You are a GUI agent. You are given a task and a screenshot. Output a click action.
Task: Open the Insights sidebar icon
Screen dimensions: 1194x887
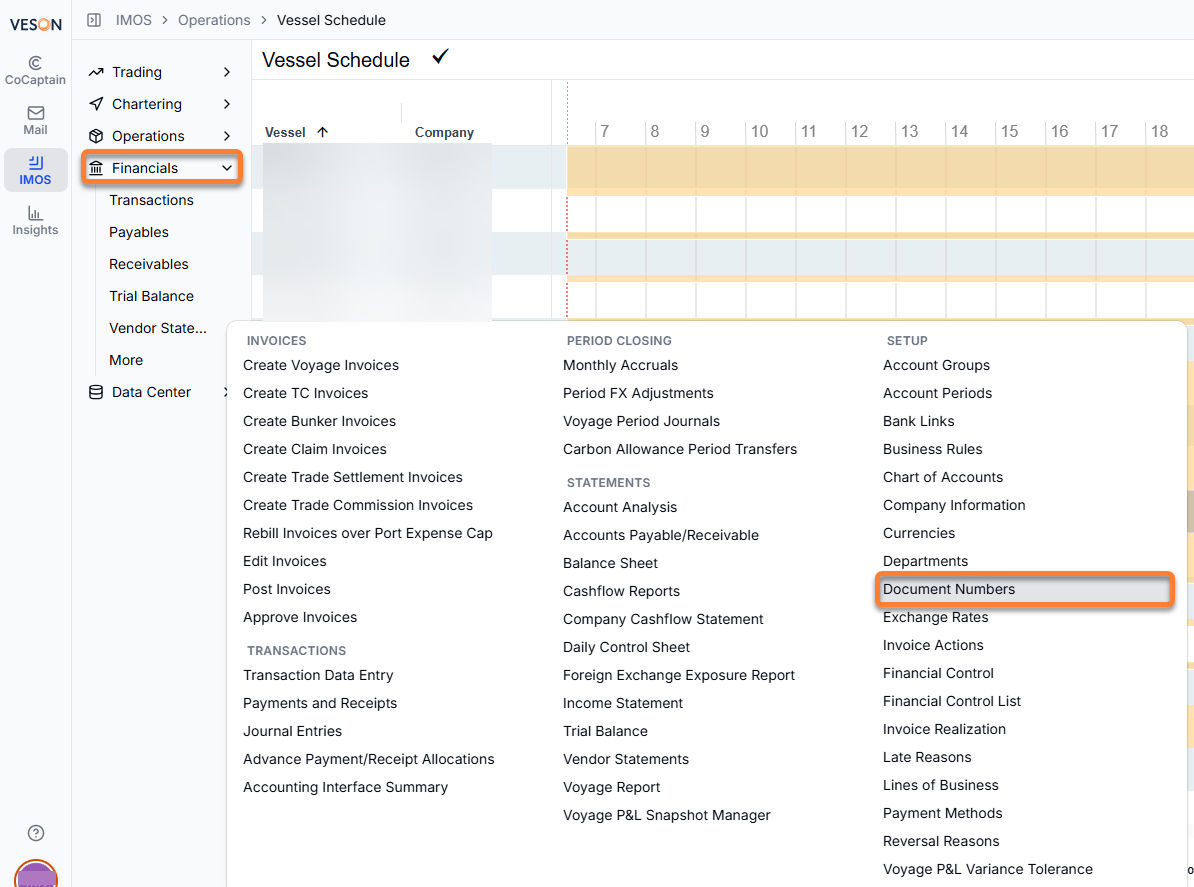(x=35, y=221)
